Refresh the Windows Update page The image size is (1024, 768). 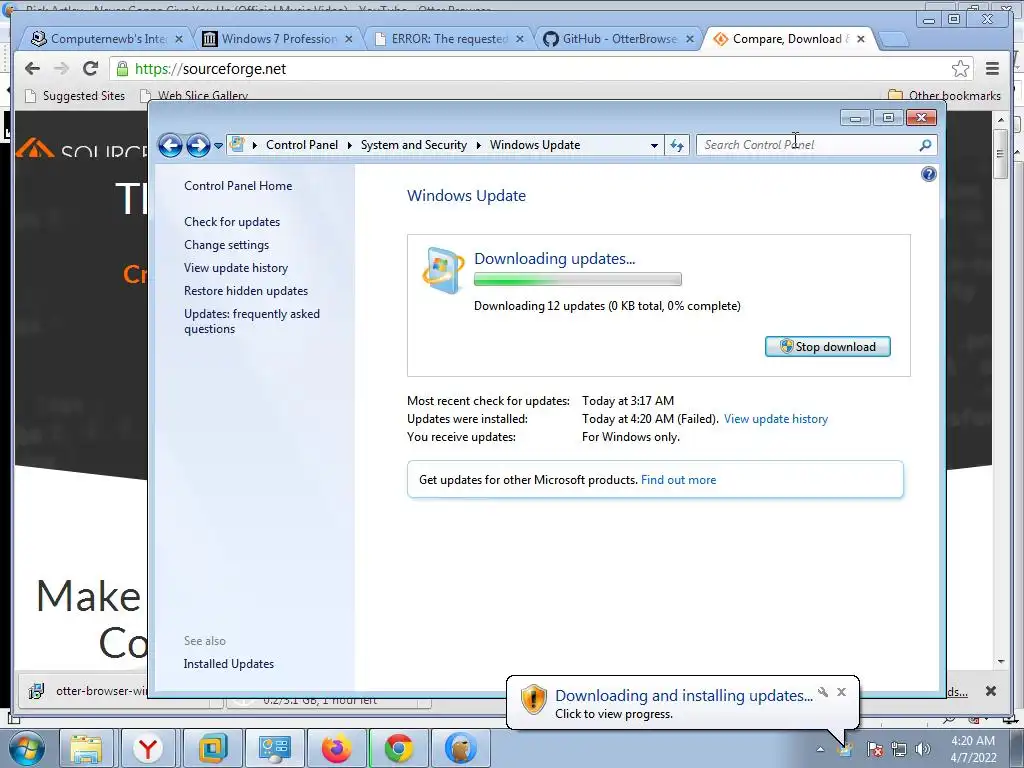pos(677,146)
